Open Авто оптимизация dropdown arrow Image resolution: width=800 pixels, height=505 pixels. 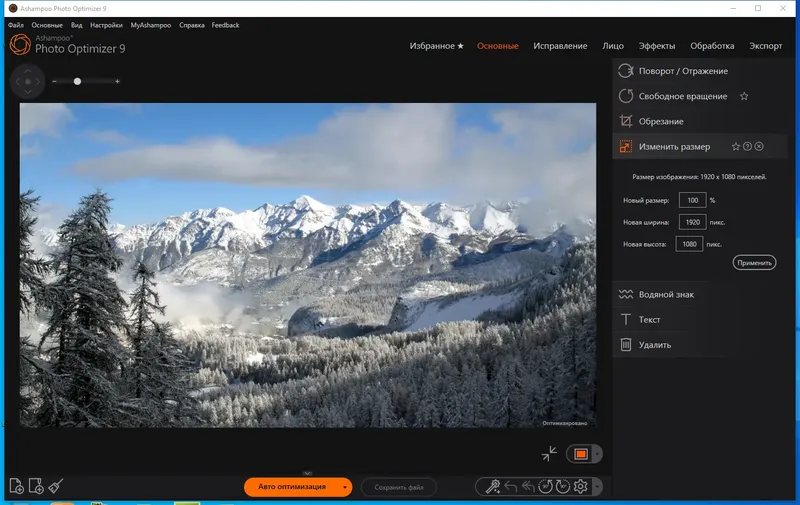pyautogui.click(x=345, y=487)
